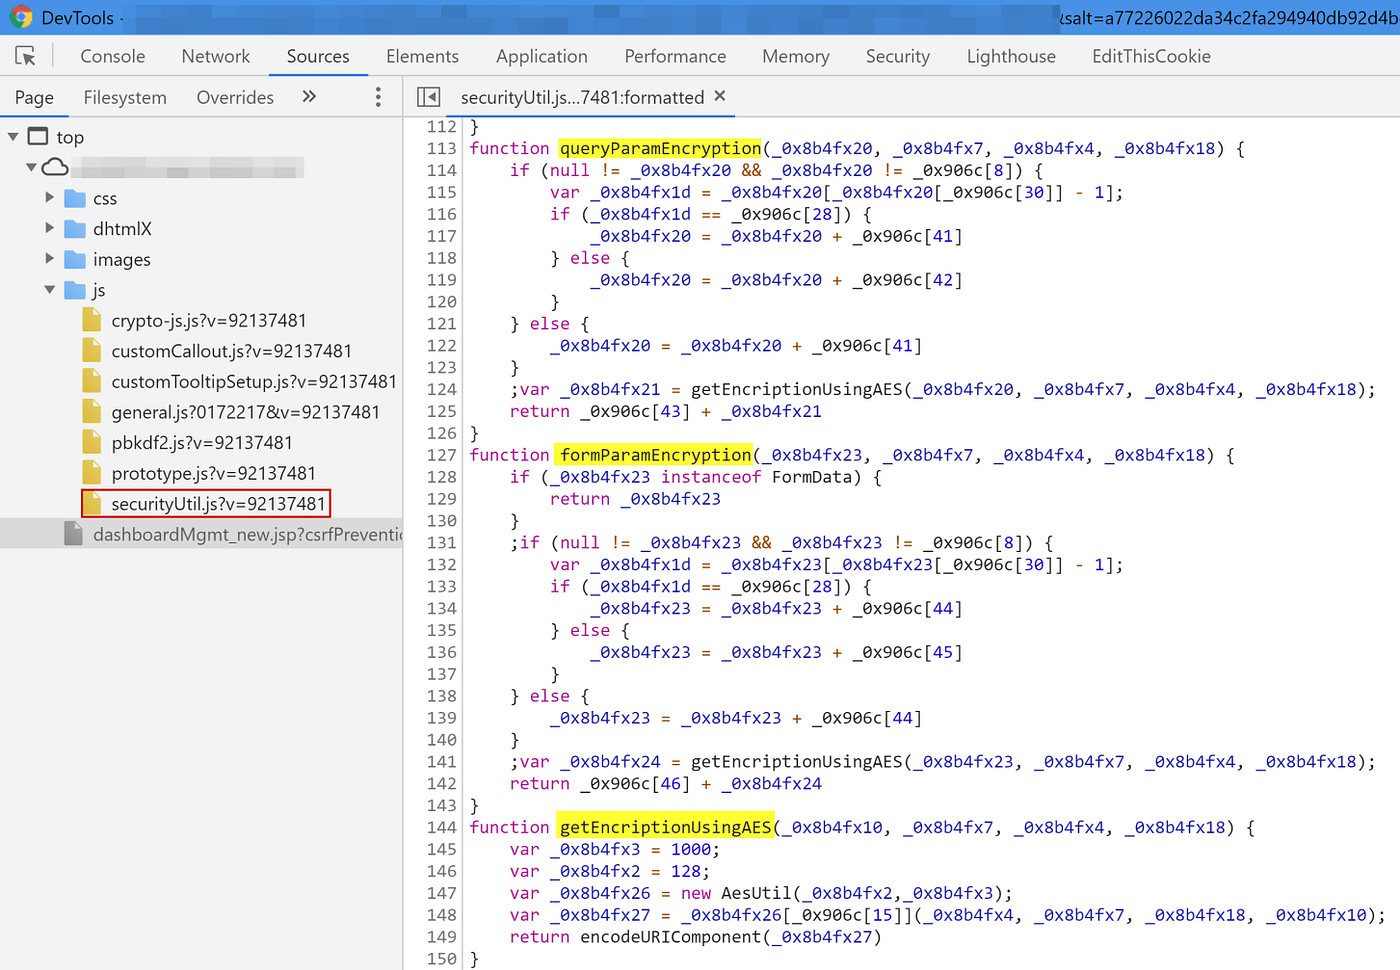The width and height of the screenshot is (1400, 970).
Task: Open the navigator three-dot options menu
Action: pyautogui.click(x=377, y=96)
